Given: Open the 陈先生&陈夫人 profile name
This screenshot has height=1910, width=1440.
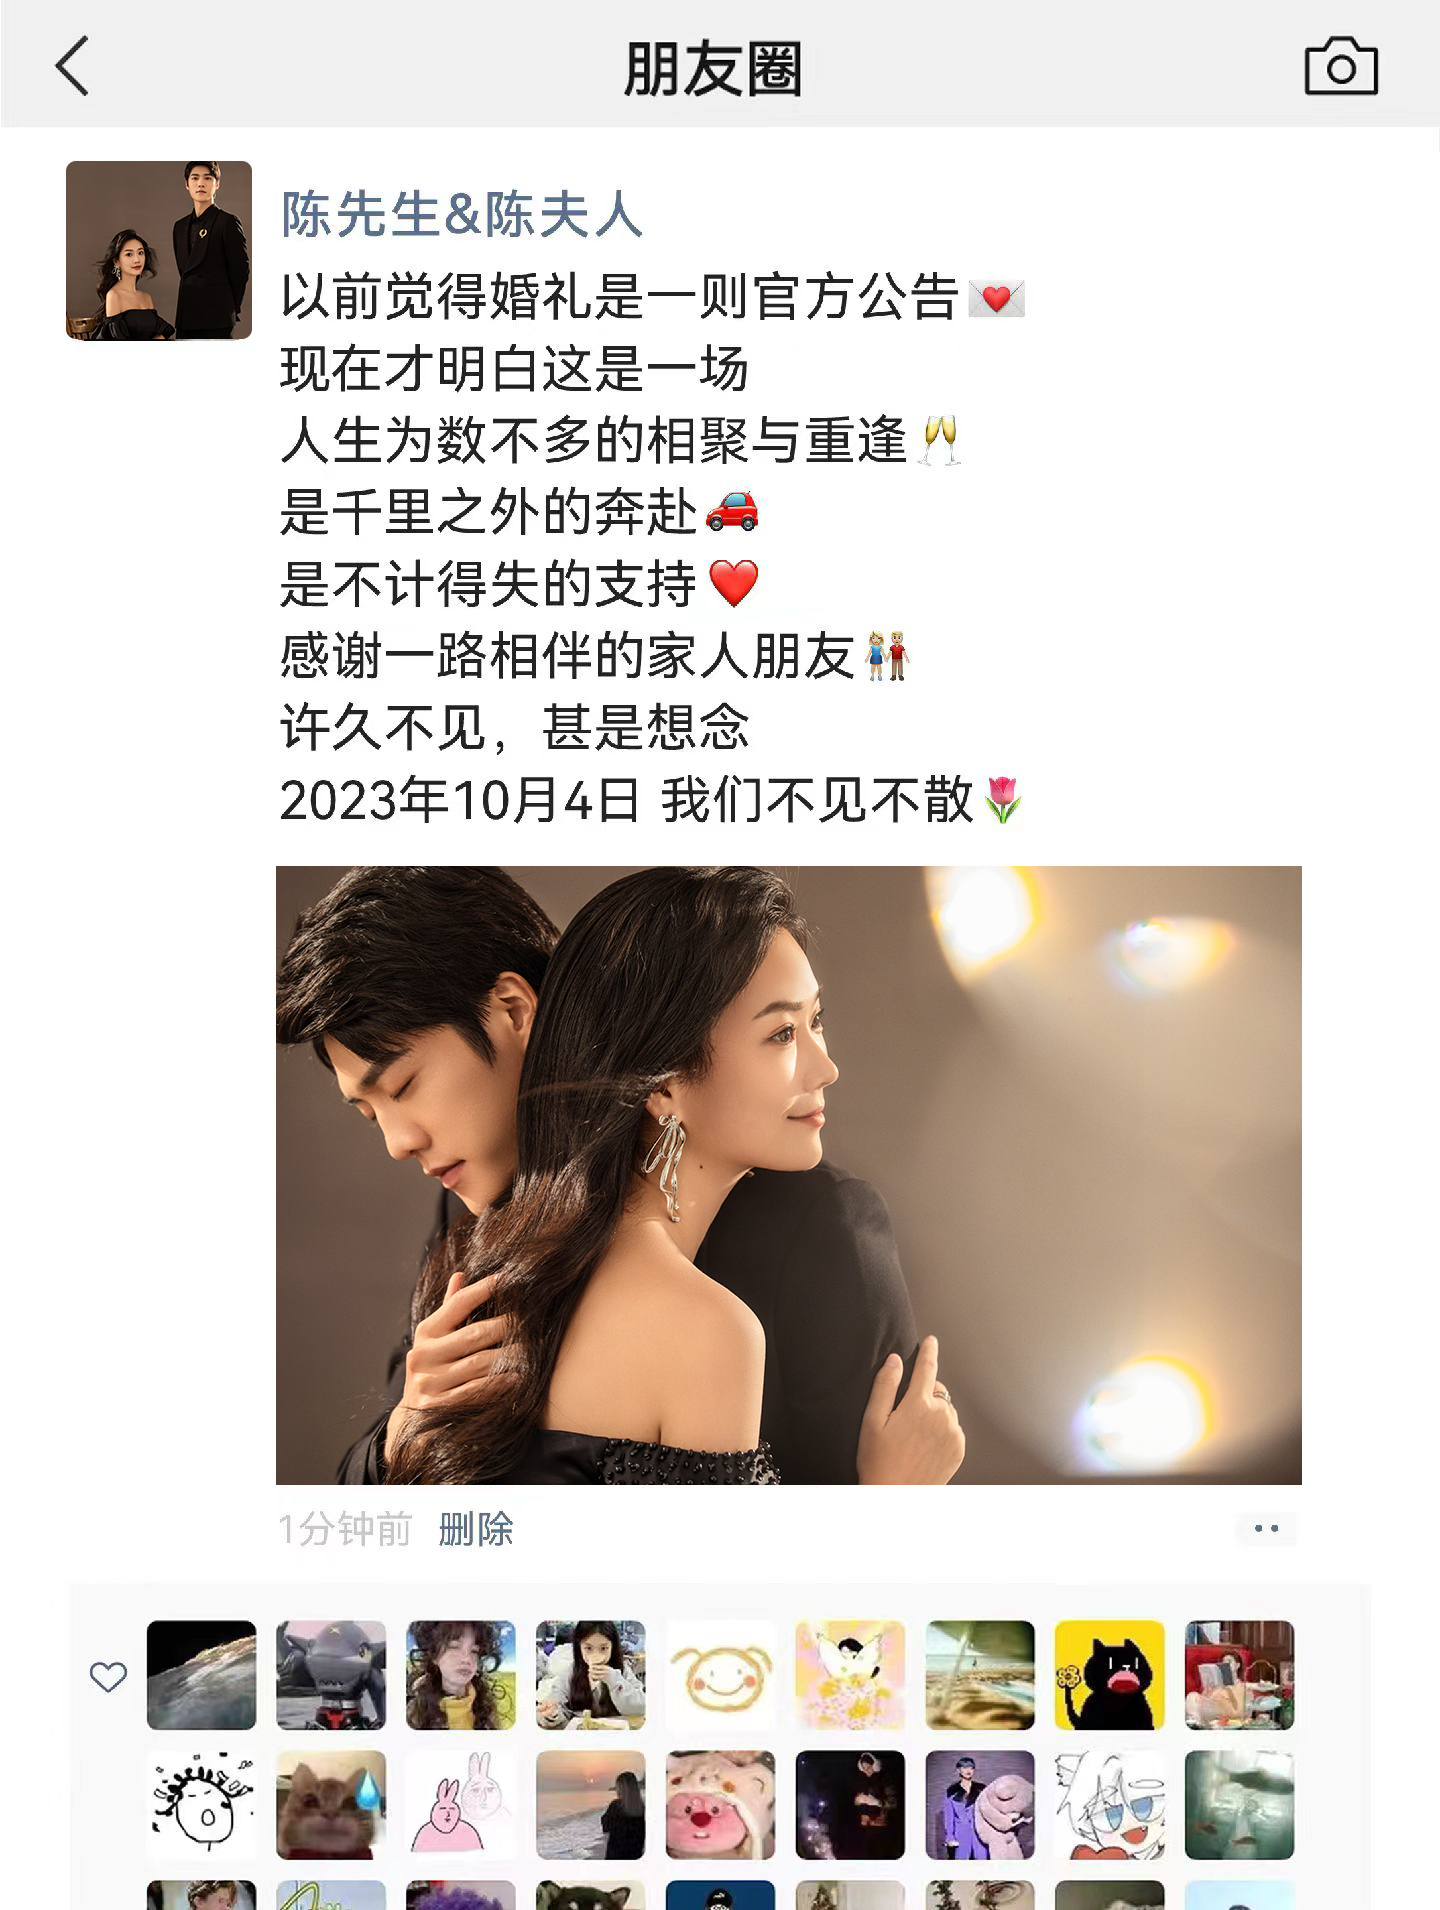Looking at the screenshot, I should pos(461,214).
